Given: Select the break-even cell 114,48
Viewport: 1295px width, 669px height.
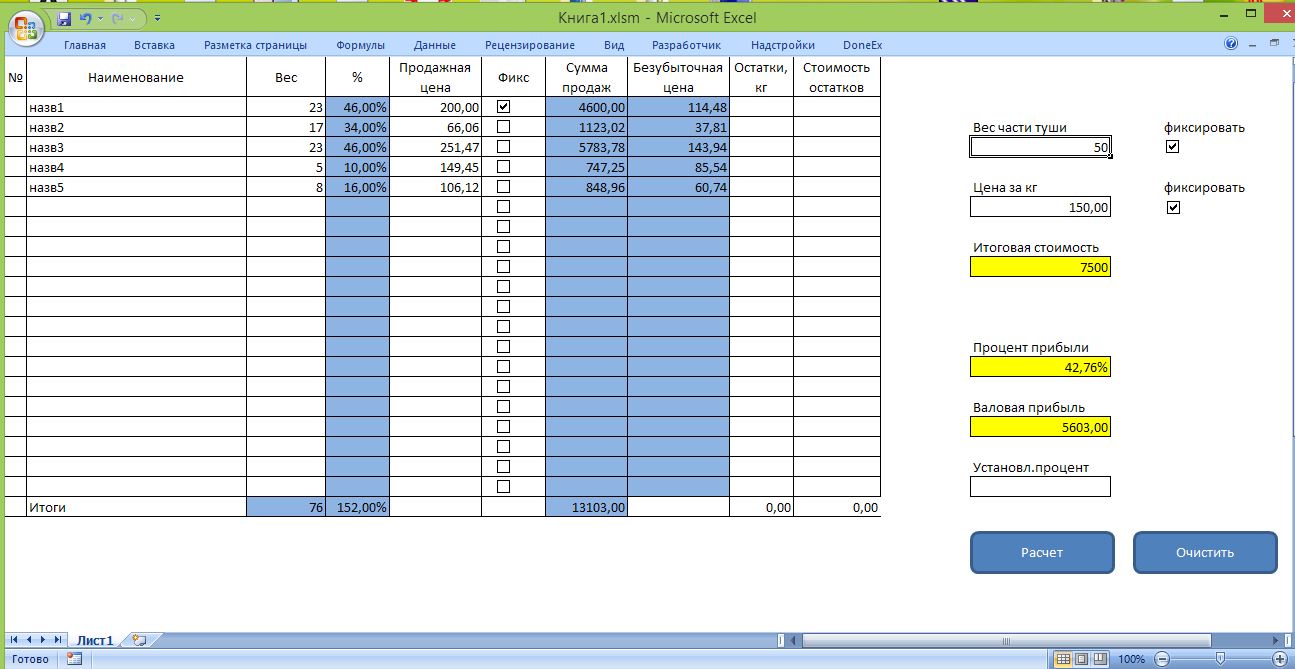Looking at the screenshot, I should [679, 107].
